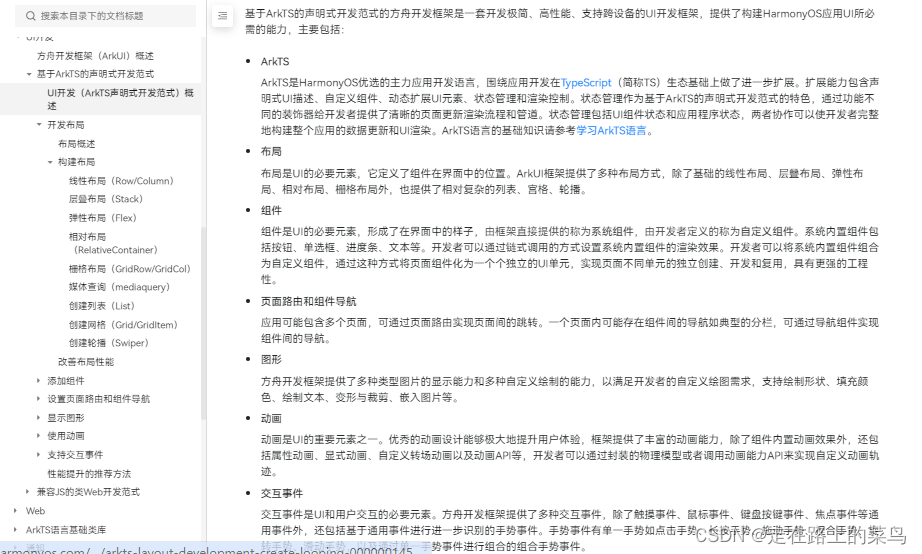This screenshot has height=554, width=922.
Task: Collapse the 基于ArkTS的声明式开发范式 node arrow
Action: 29,74
